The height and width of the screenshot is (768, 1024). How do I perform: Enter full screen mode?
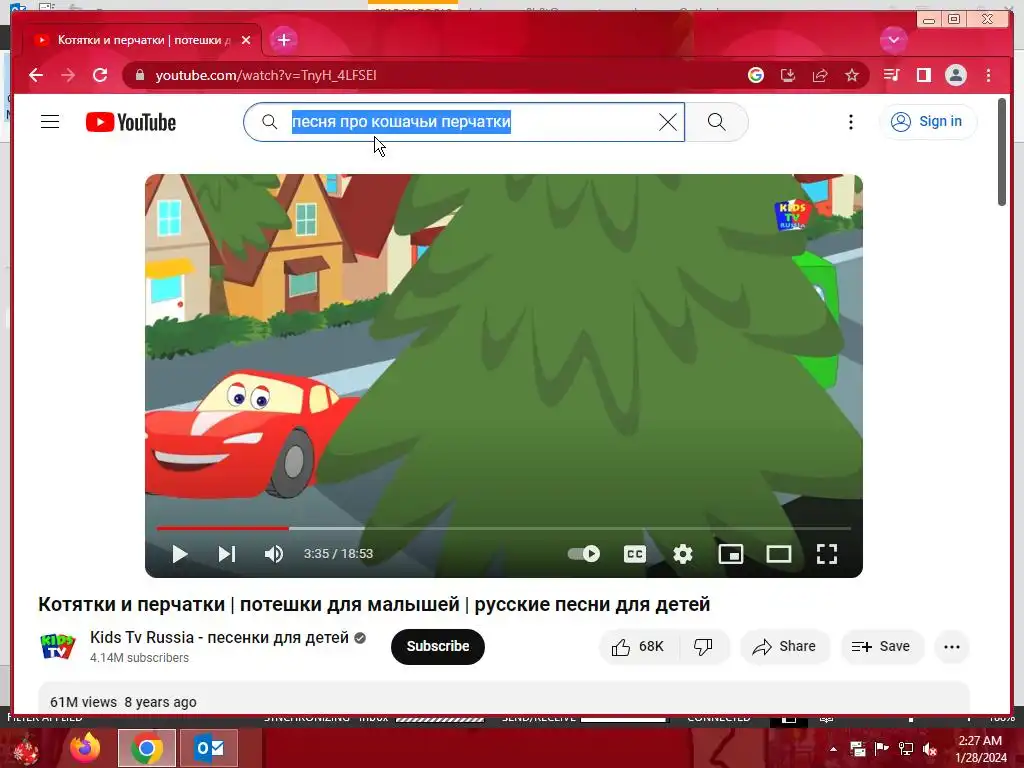tap(827, 554)
